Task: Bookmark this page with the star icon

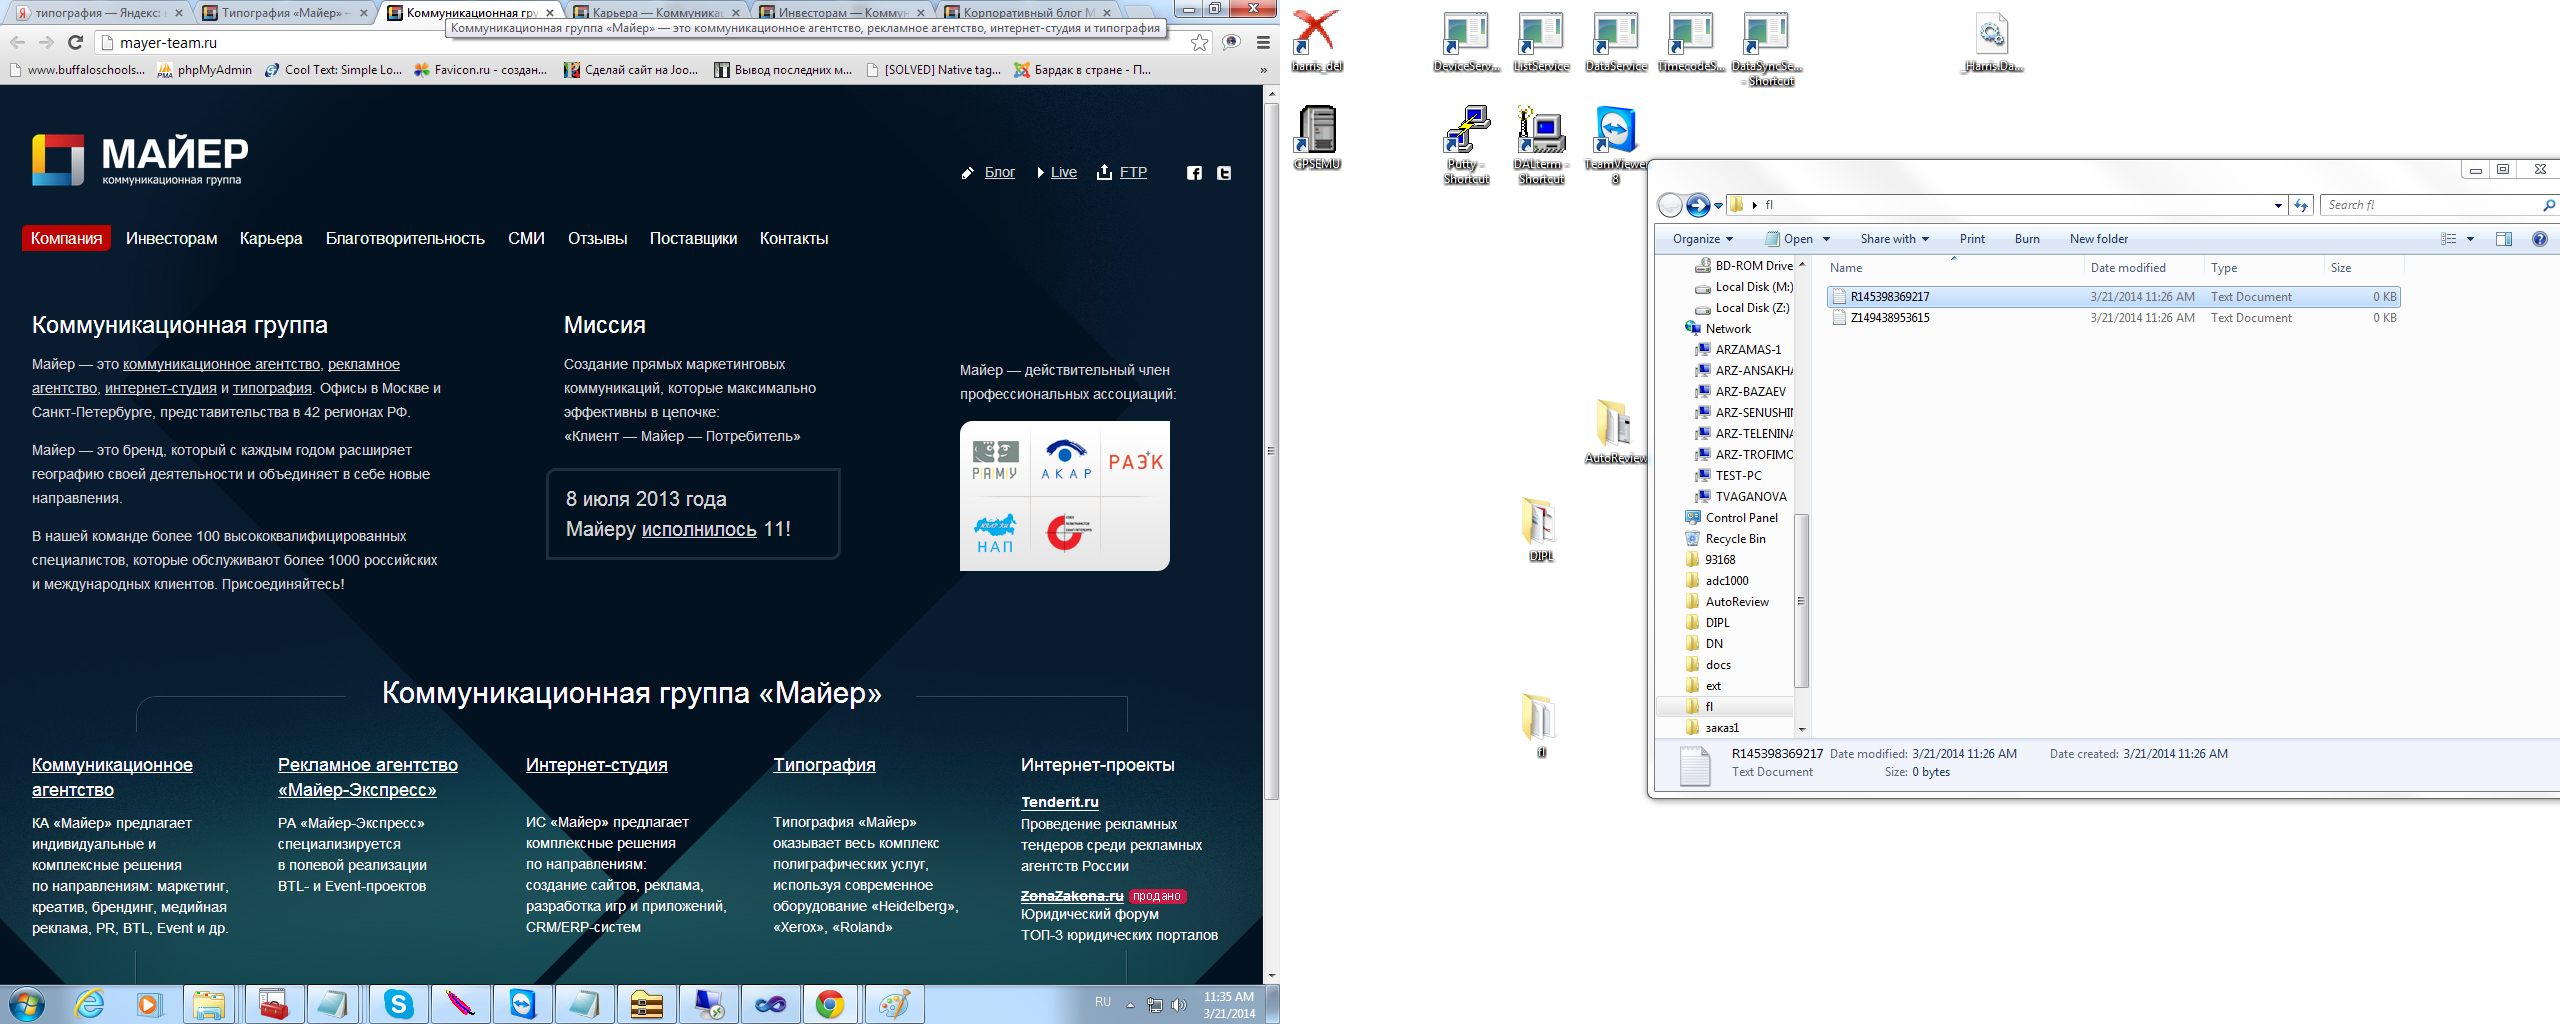Action: coord(1199,42)
